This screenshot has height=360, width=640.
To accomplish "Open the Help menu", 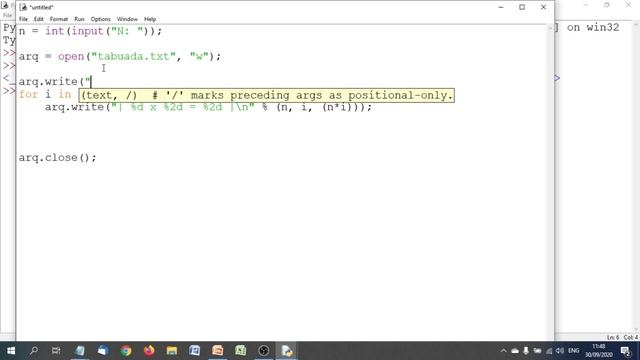I will 150,19.
